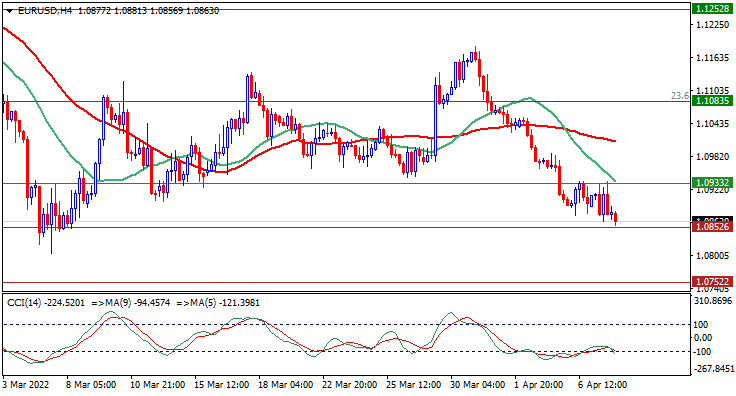This screenshot has width=736, height=396.
Task: Select the 1.09332 green price label
Action: tap(712, 183)
